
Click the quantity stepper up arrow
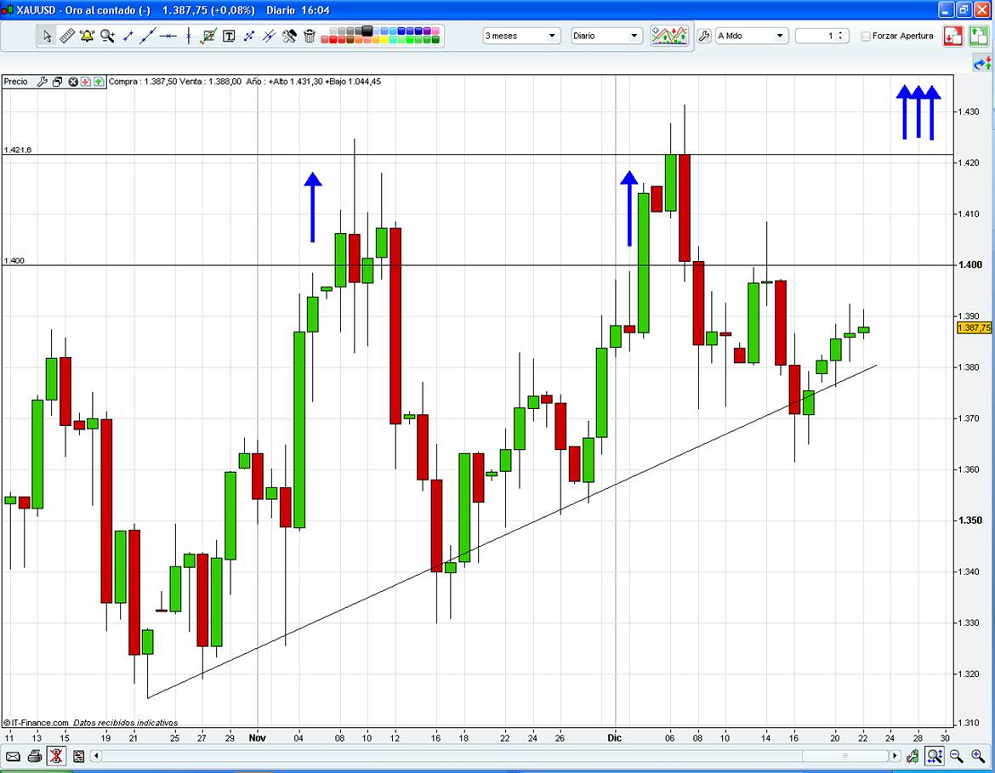click(x=841, y=32)
